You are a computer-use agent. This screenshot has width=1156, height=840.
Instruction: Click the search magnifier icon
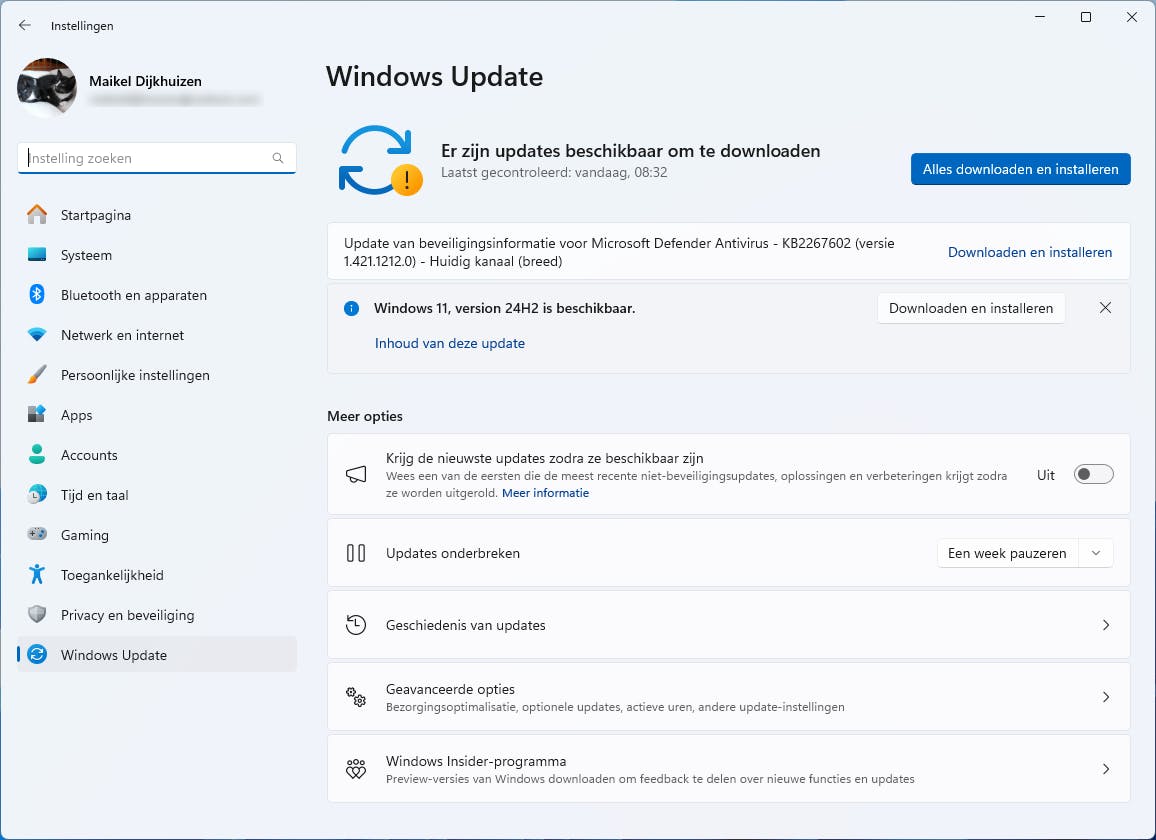click(278, 158)
